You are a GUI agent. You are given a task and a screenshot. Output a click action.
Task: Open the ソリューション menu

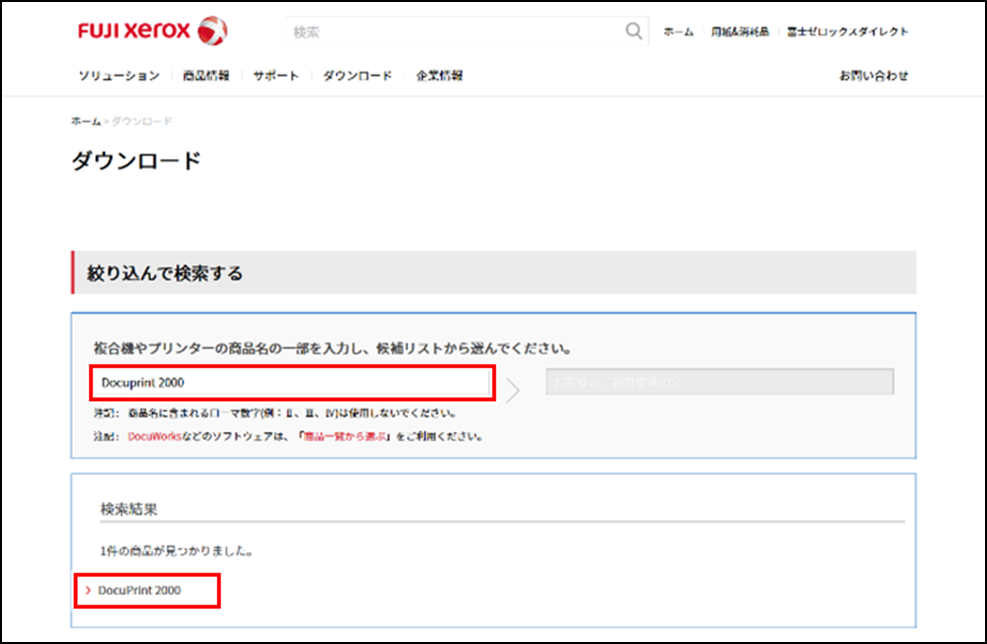point(119,76)
